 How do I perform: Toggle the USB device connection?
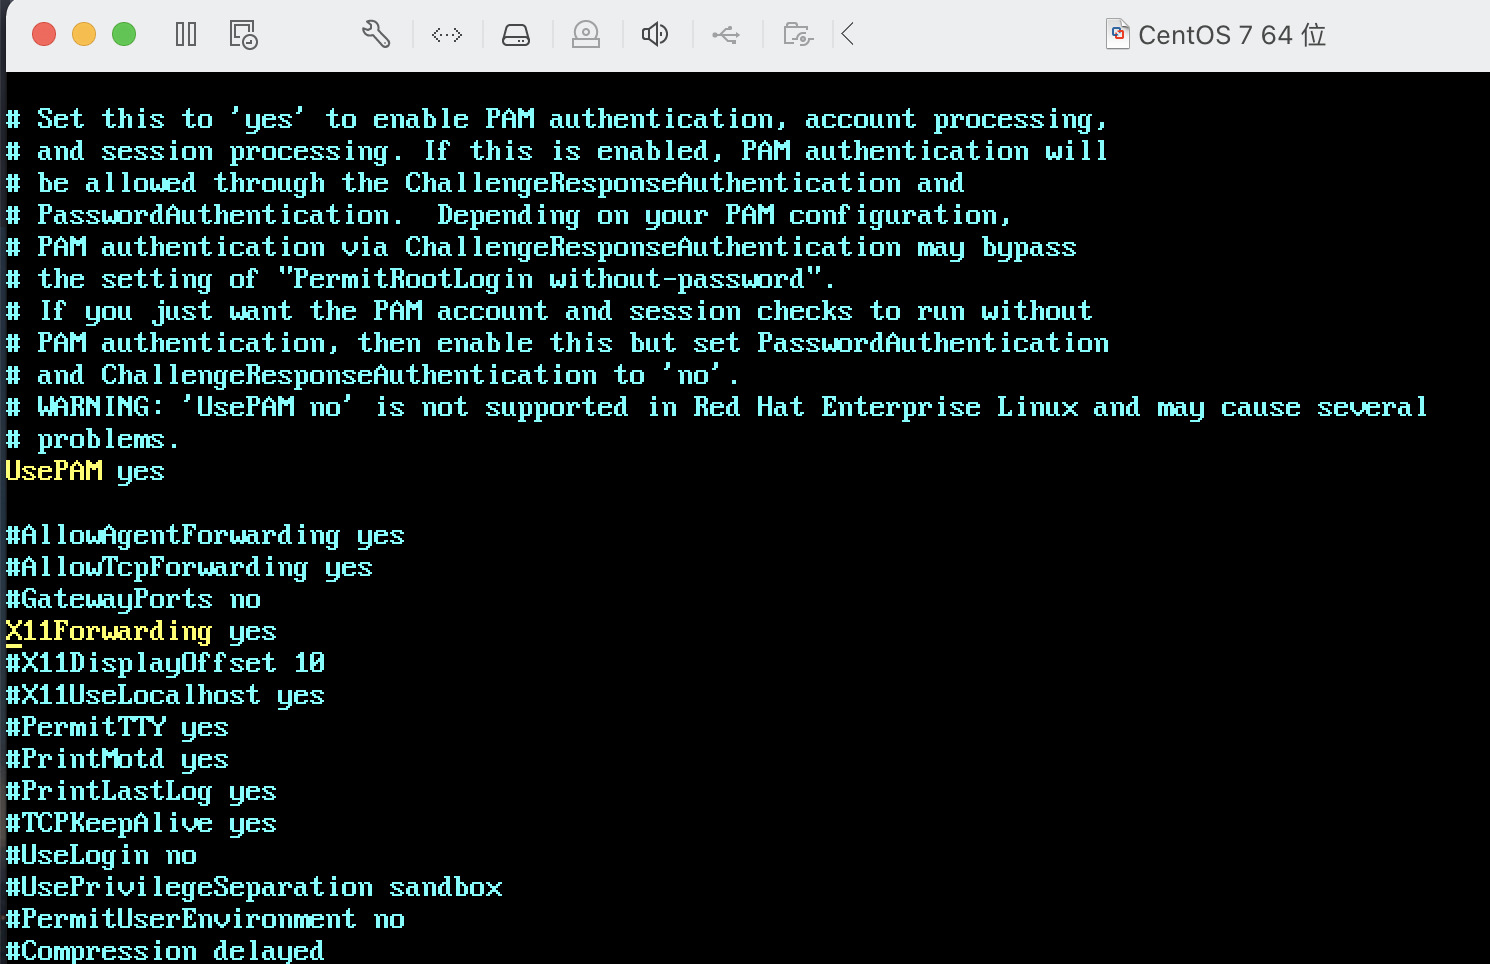click(x=726, y=33)
